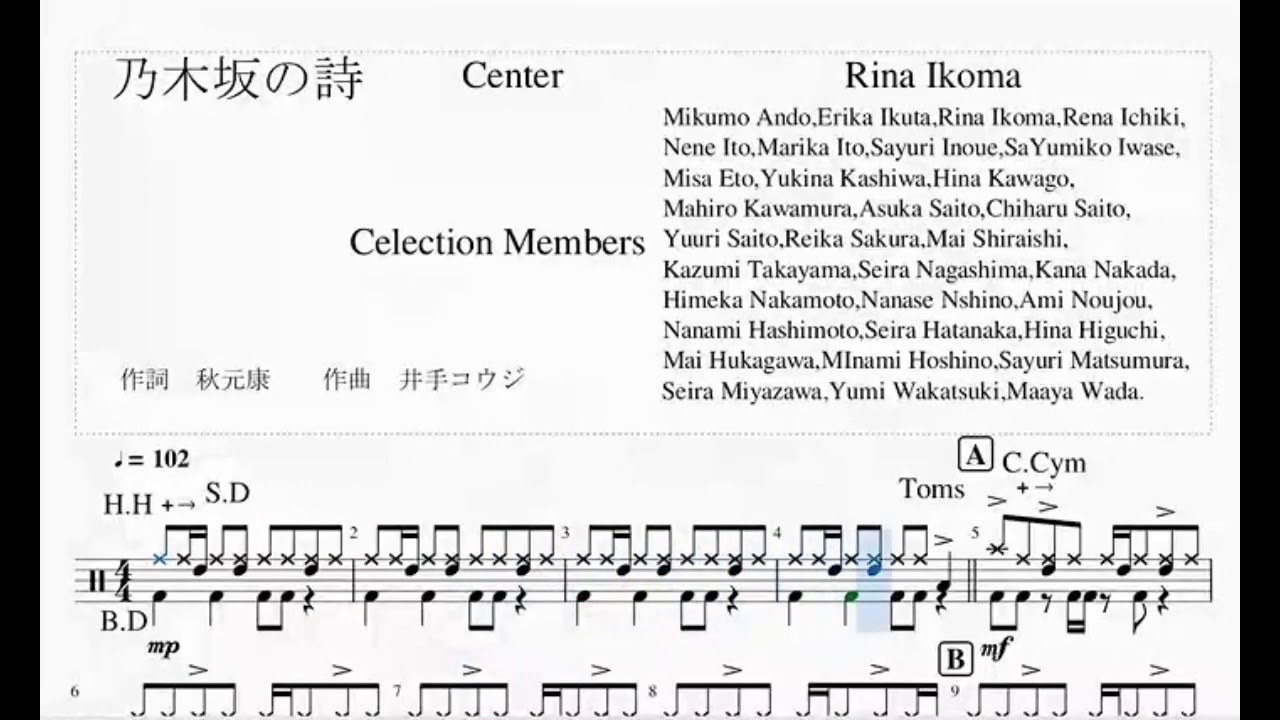Click the mf dynamic marking
The image size is (1280, 720).
coord(994,650)
